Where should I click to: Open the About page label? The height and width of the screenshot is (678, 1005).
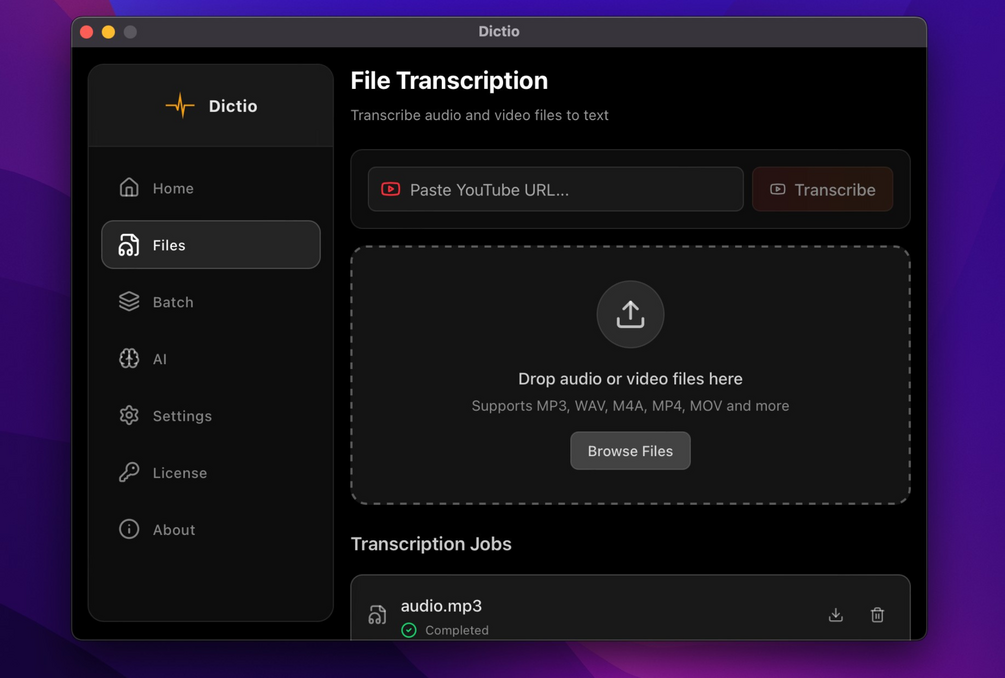tap(174, 530)
